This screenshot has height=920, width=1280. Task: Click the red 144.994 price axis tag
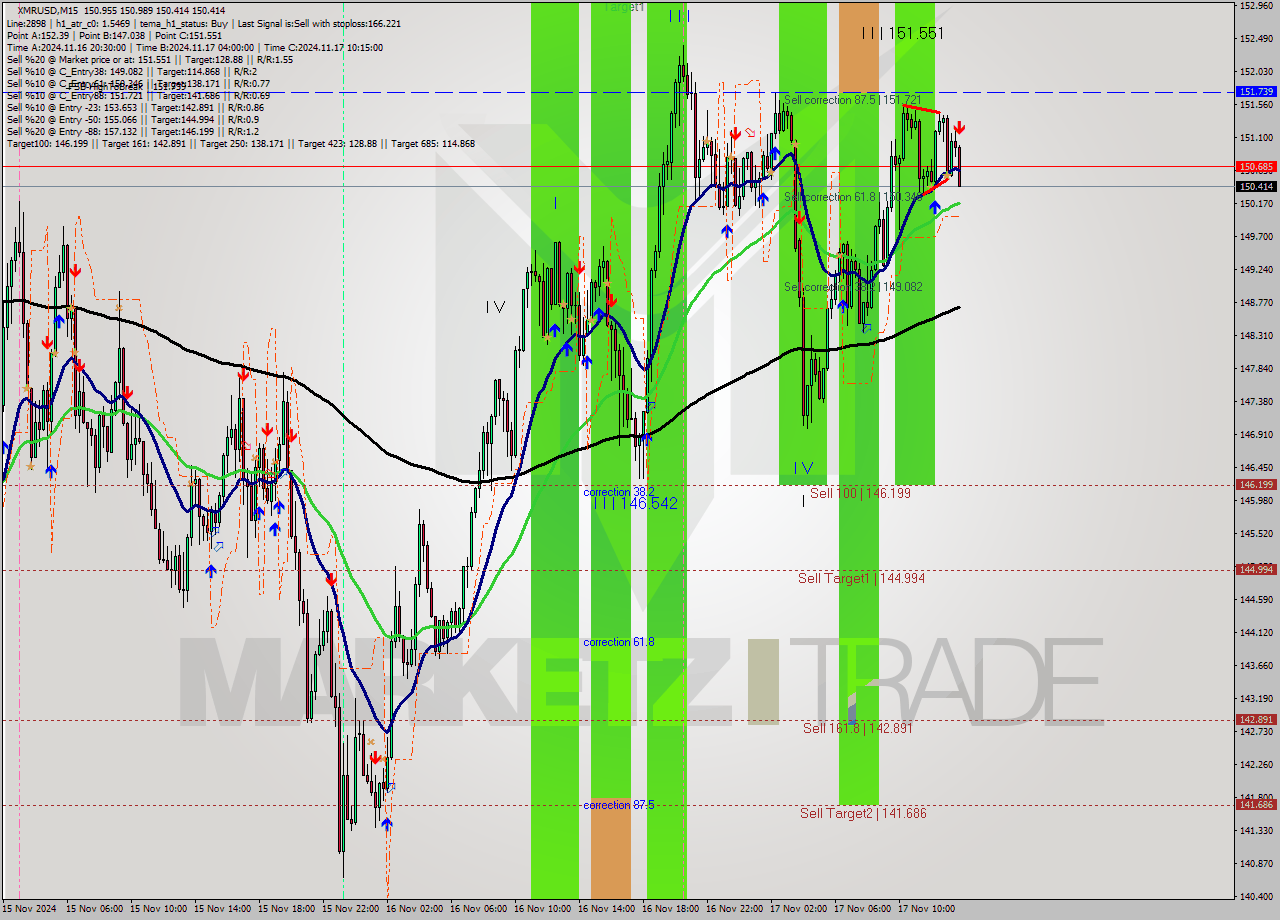point(1256,570)
